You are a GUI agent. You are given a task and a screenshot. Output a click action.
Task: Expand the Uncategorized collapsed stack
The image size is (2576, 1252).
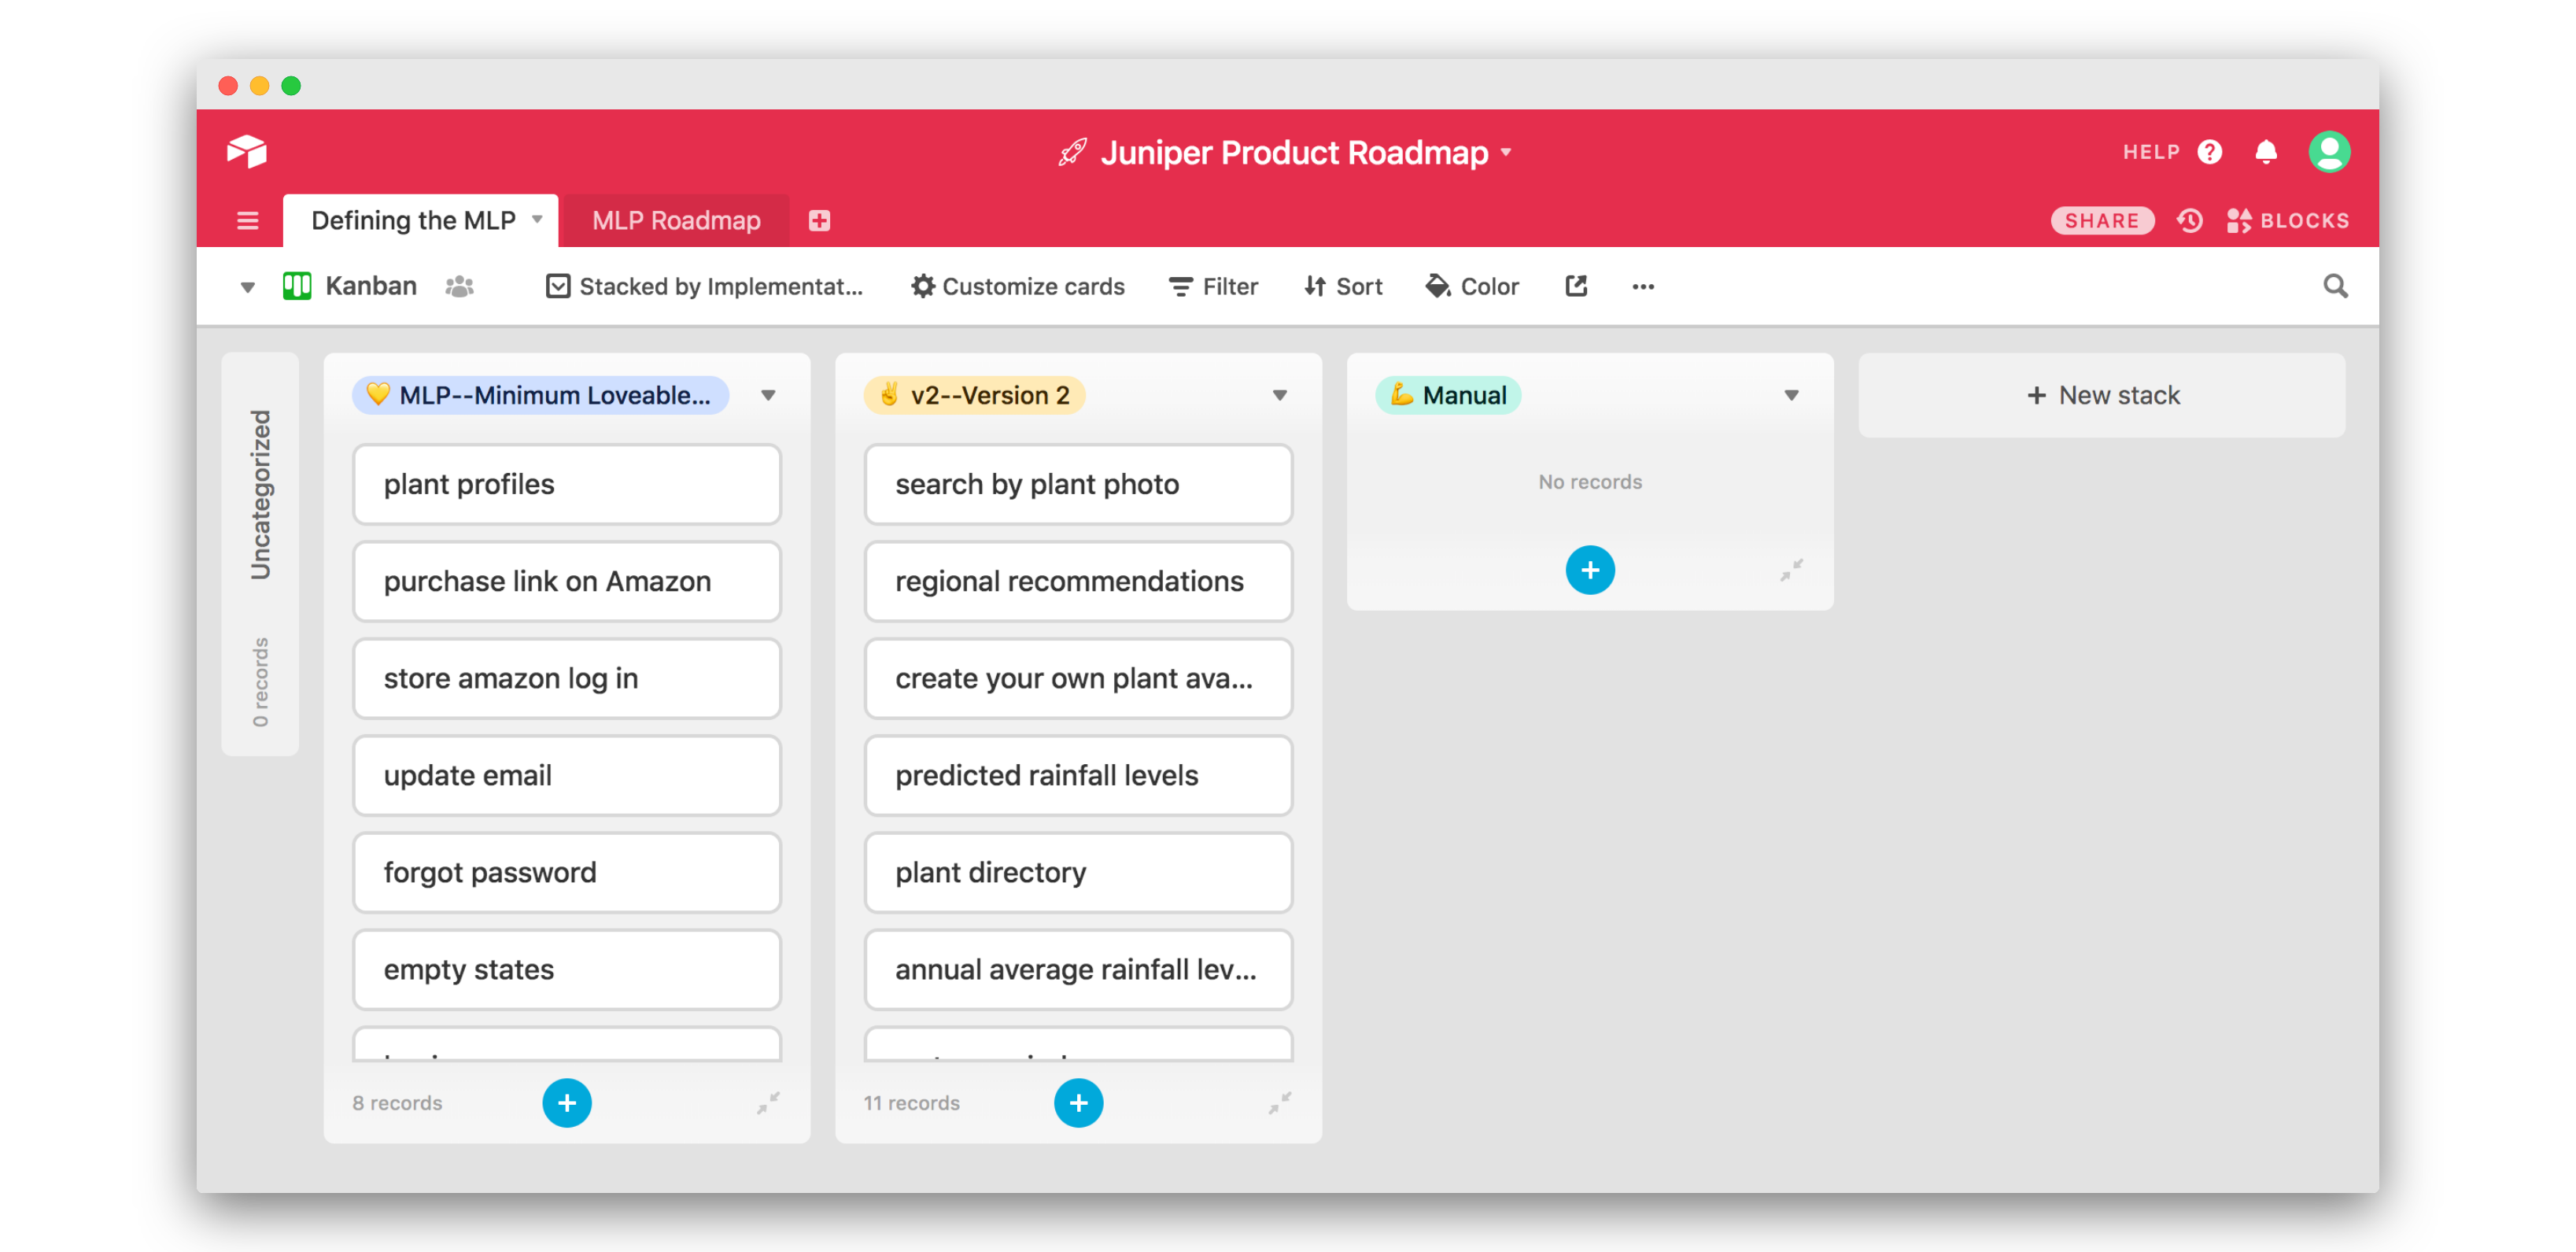(260, 554)
